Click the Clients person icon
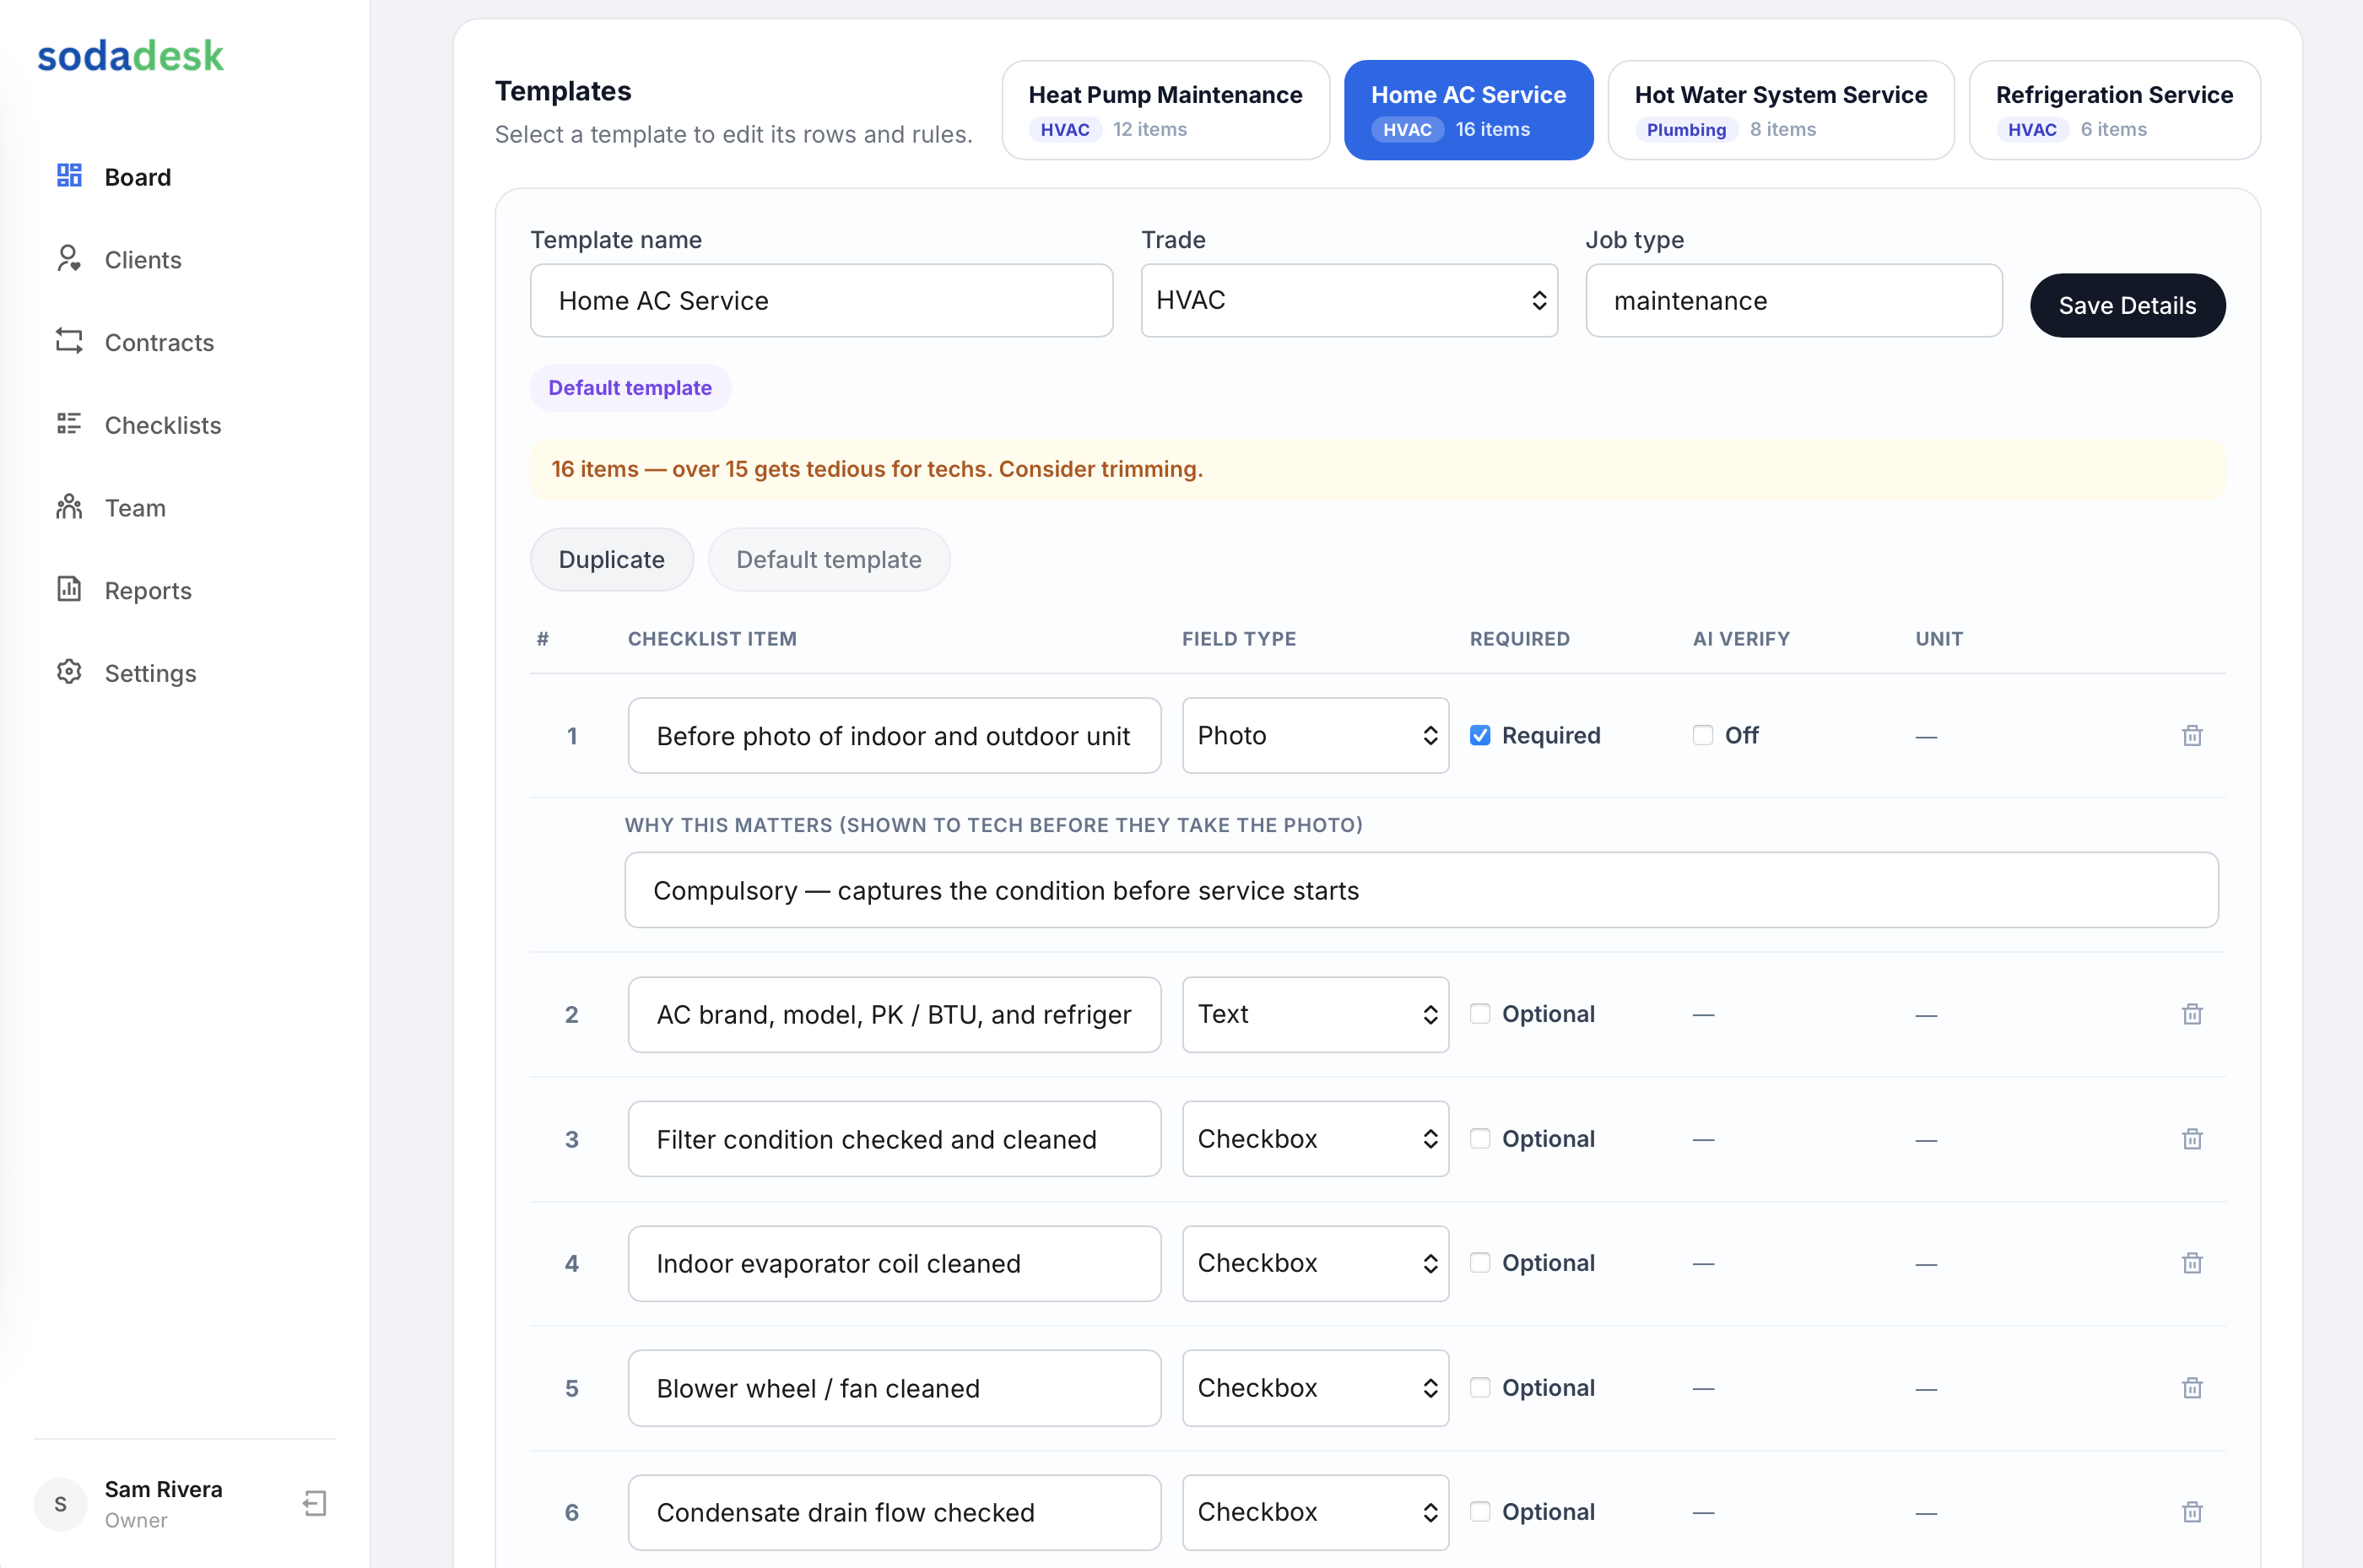Screen dimensions: 2363x1568 point(69,259)
